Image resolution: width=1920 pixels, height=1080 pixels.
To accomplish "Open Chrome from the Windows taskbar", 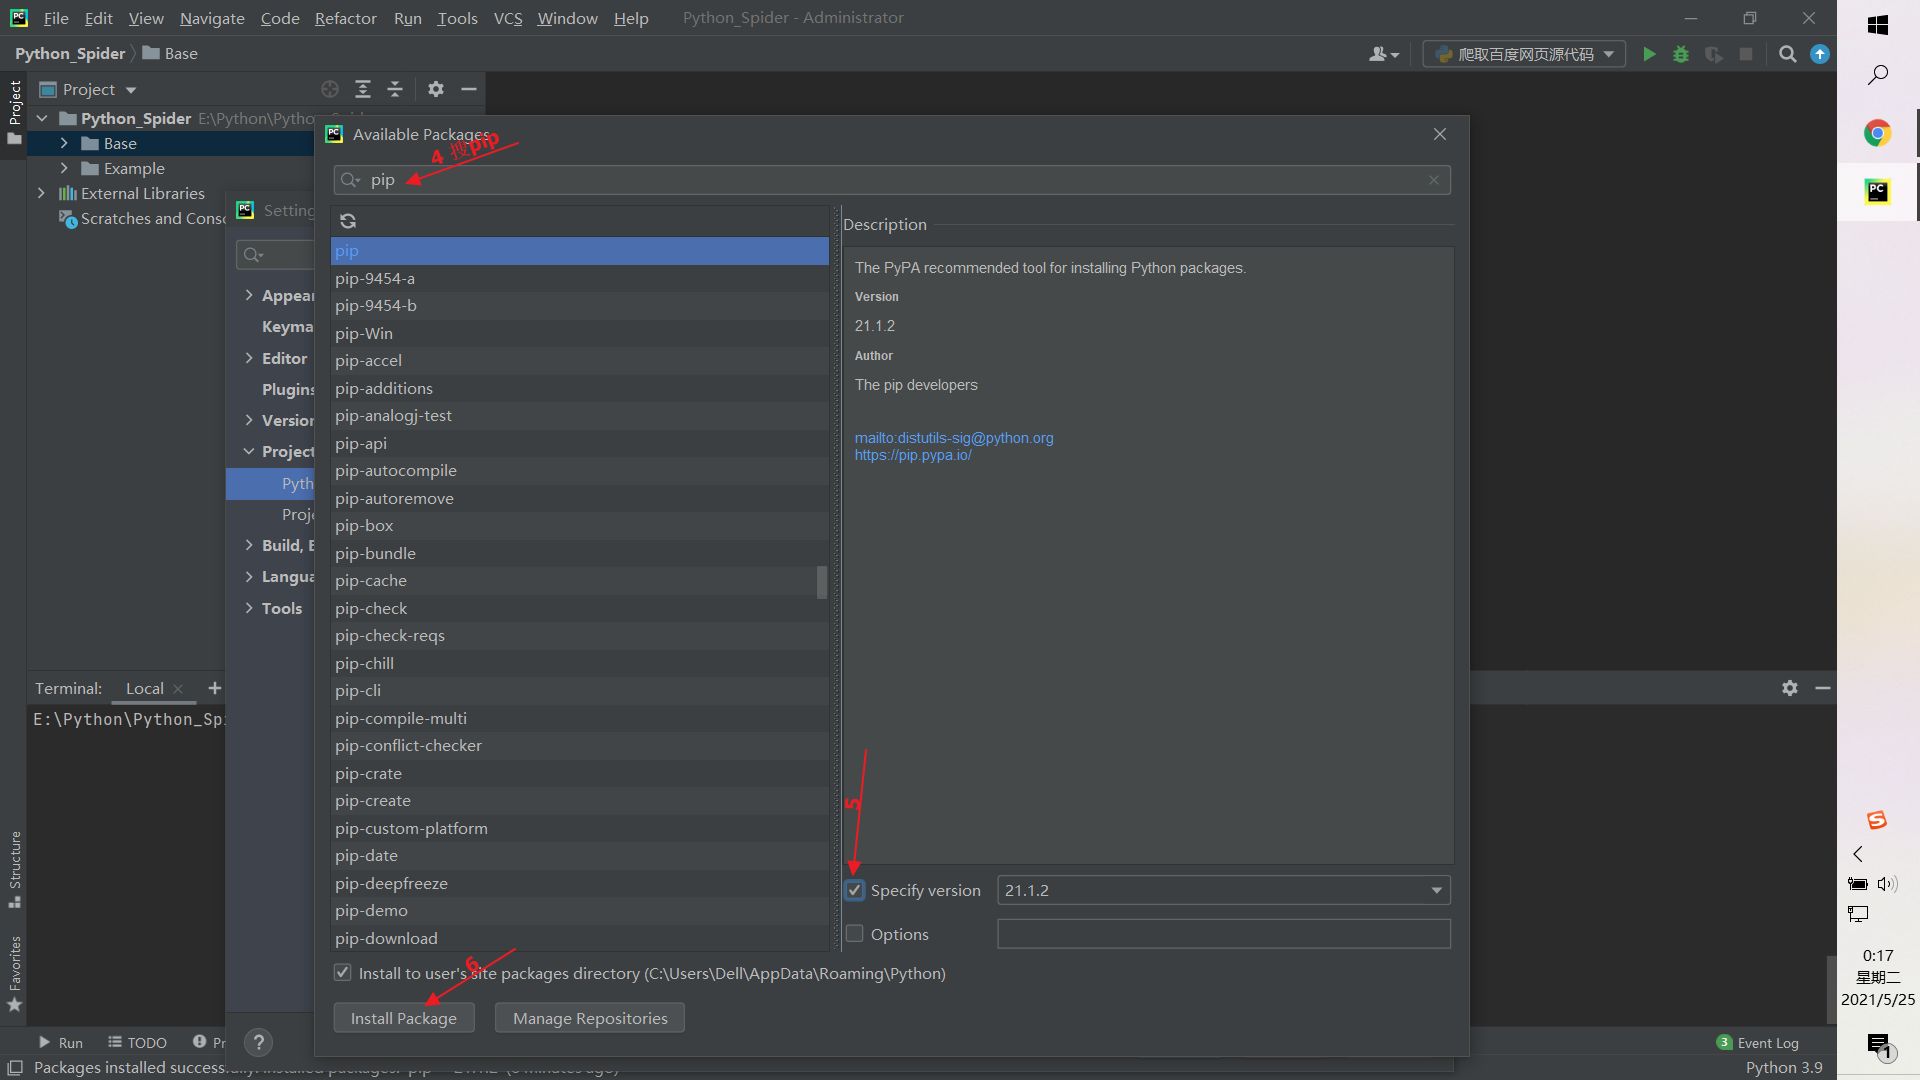I will pos(1877,133).
